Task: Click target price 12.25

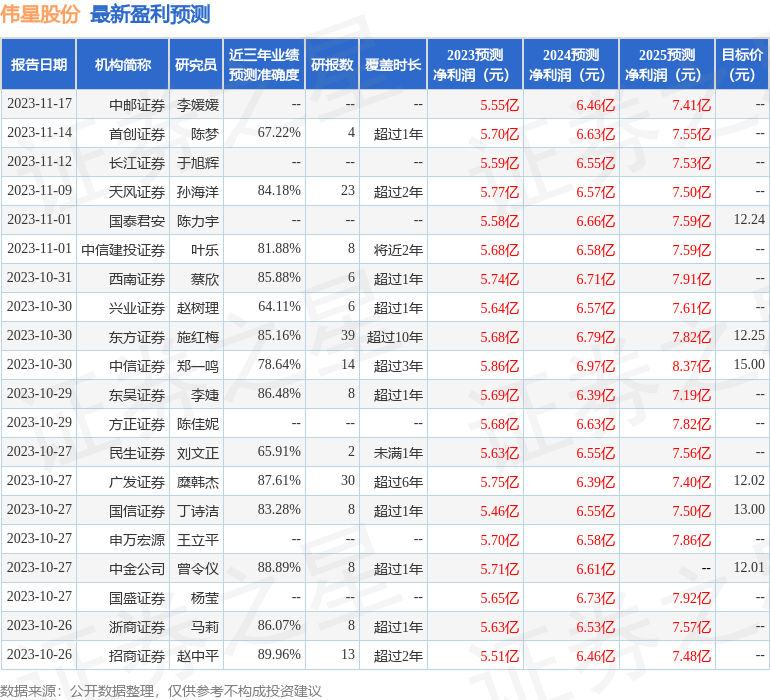Action: [x=749, y=336]
